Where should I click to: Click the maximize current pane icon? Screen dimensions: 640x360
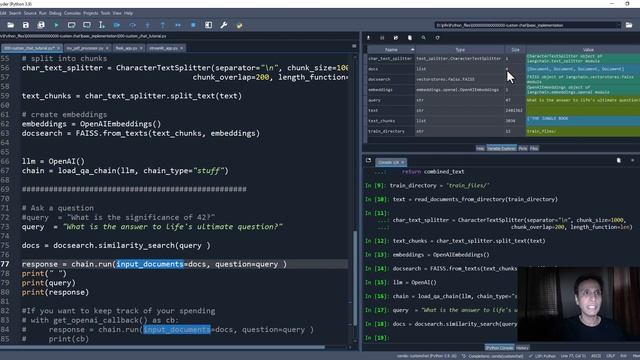pyautogui.click(x=209, y=25)
